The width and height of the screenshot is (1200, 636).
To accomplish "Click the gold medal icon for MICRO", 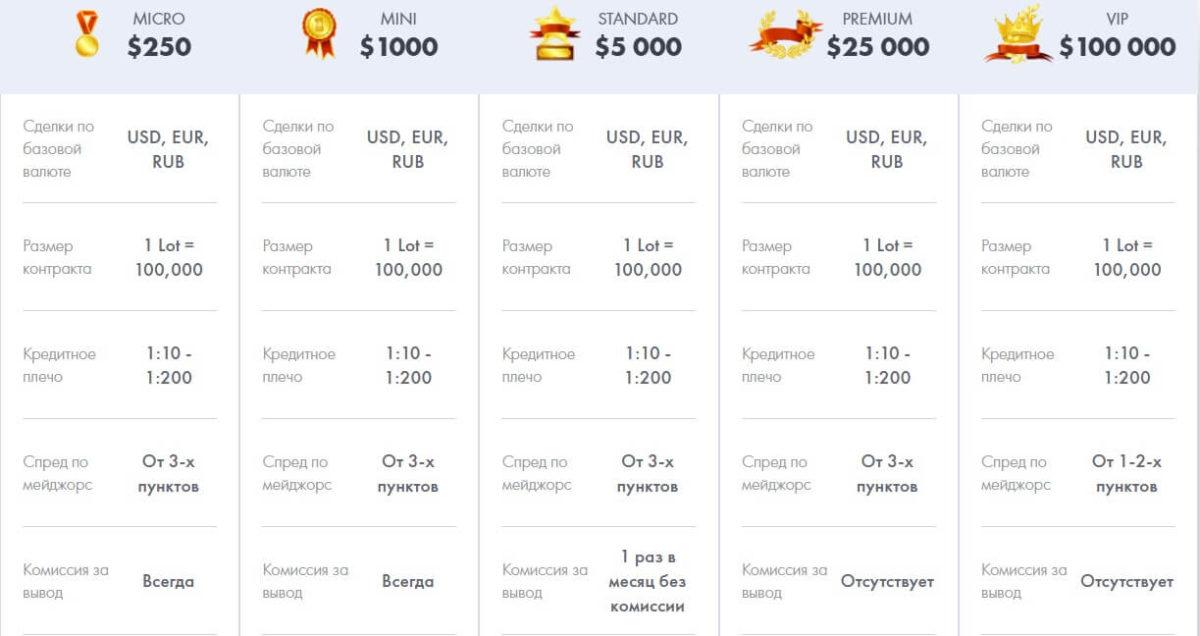I will coord(87,37).
